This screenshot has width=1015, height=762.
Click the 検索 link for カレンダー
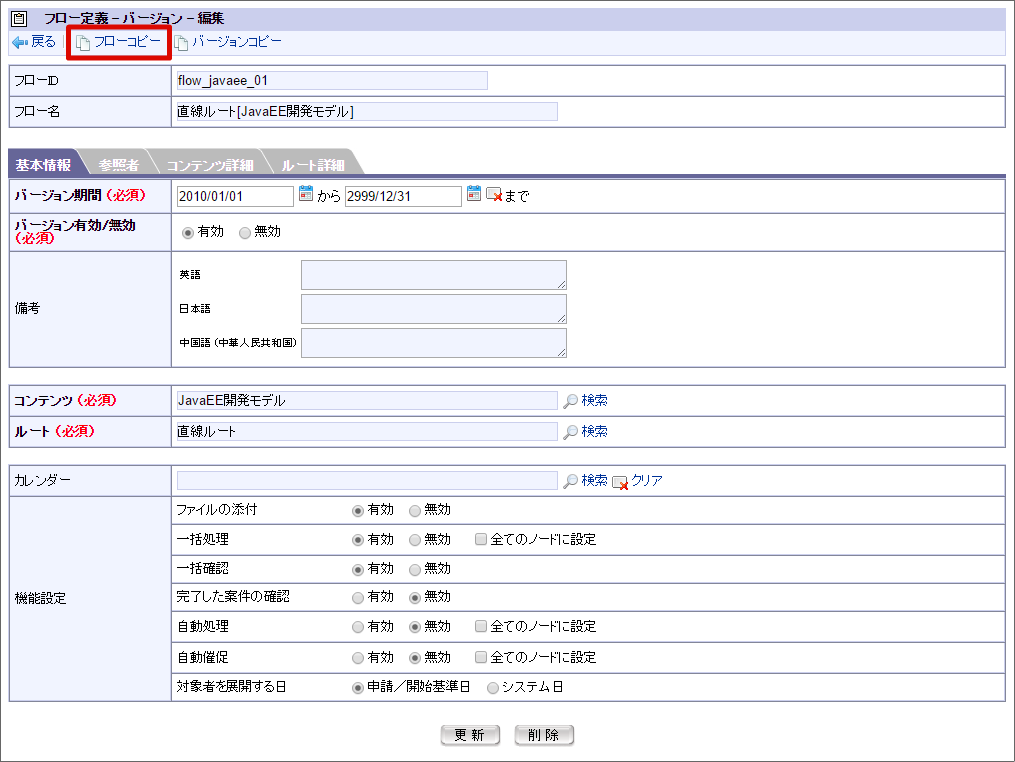tap(594, 481)
